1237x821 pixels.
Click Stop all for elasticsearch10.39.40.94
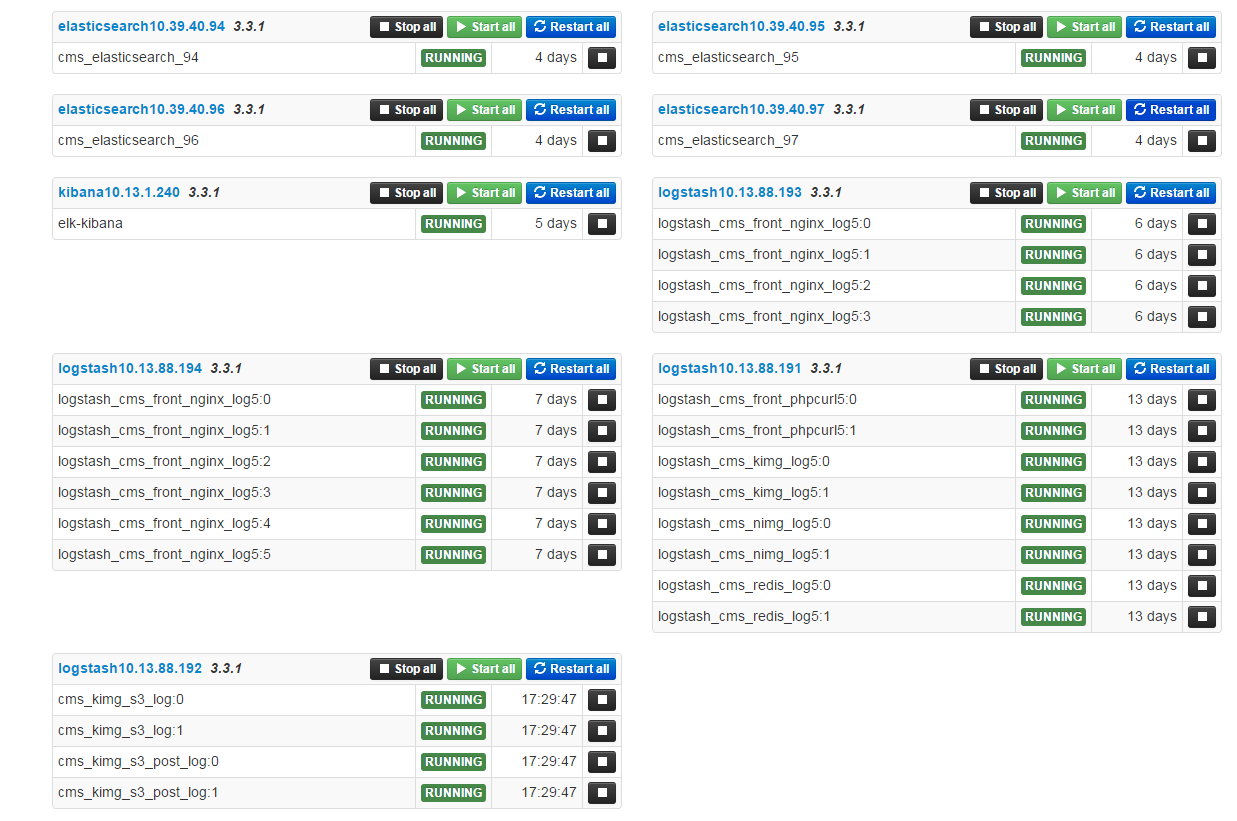[x=406, y=27]
